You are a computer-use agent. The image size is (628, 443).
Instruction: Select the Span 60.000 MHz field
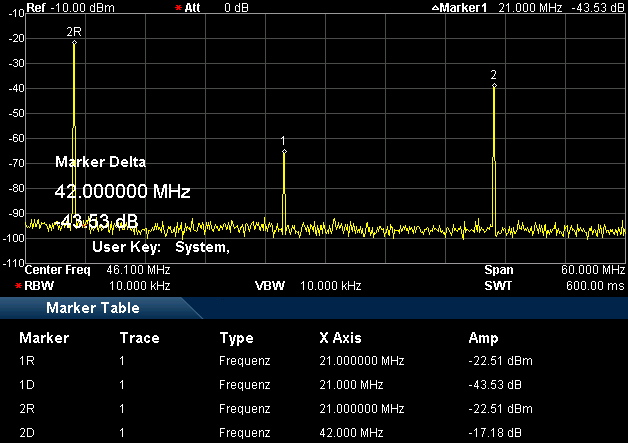553,270
